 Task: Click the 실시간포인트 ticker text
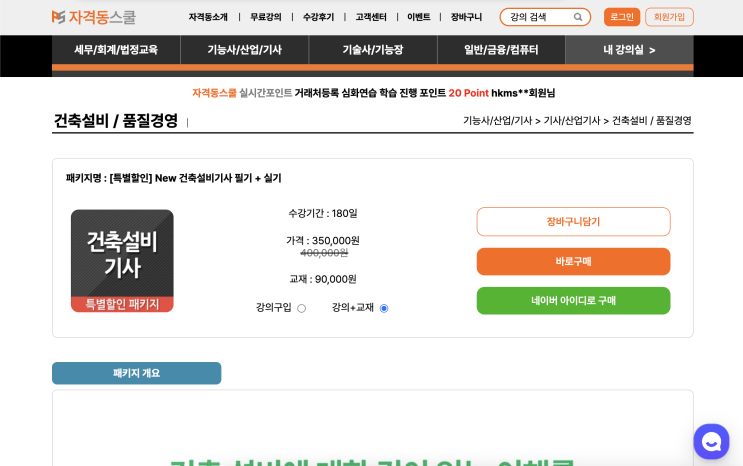pyautogui.click(x=265, y=93)
